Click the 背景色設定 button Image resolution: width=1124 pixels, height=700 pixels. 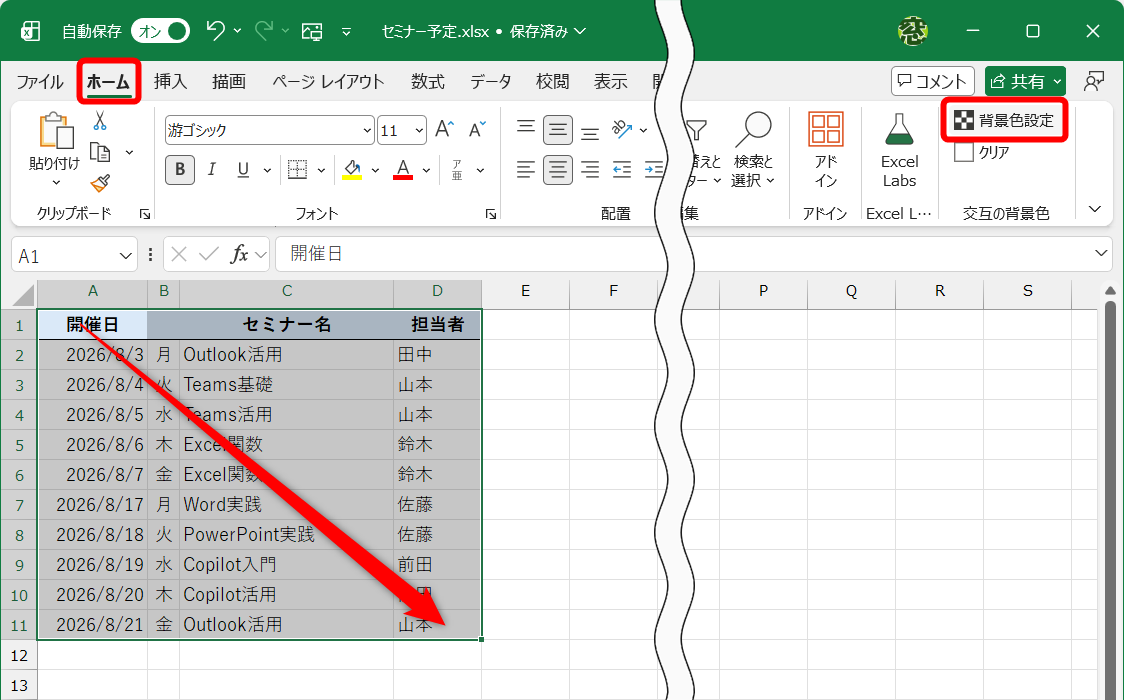coord(1004,120)
